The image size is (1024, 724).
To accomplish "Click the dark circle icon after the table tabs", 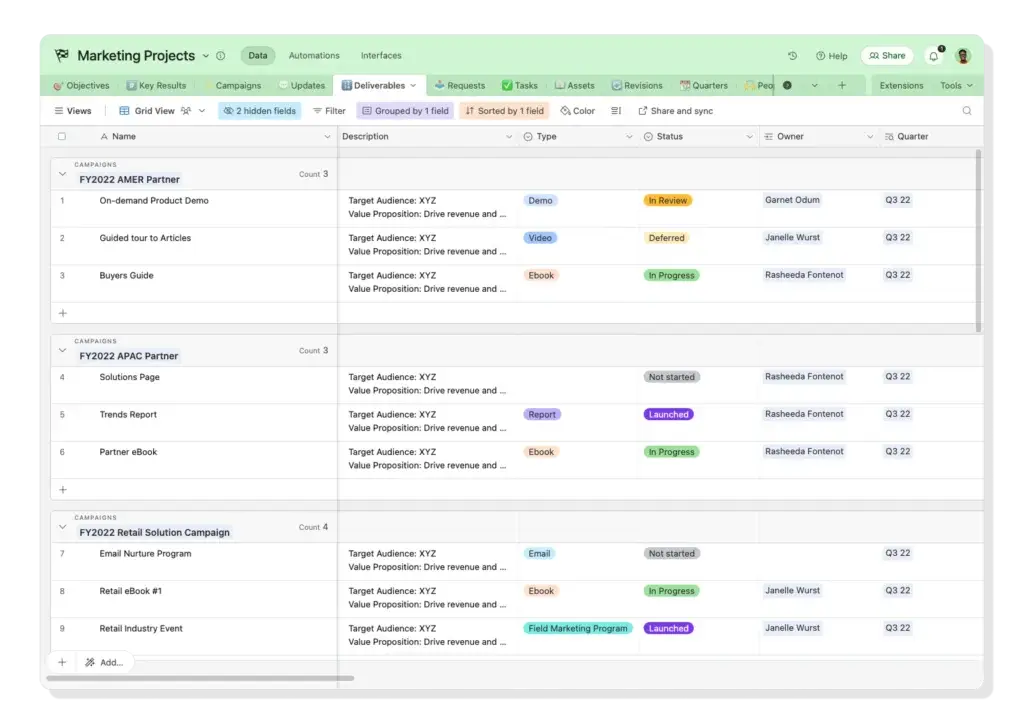I will coord(788,86).
